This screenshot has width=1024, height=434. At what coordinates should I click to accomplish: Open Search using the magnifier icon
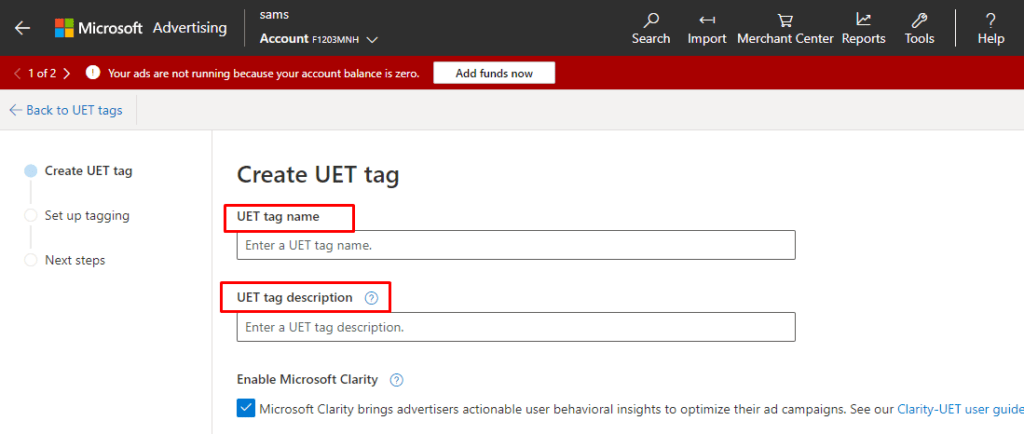[650, 20]
